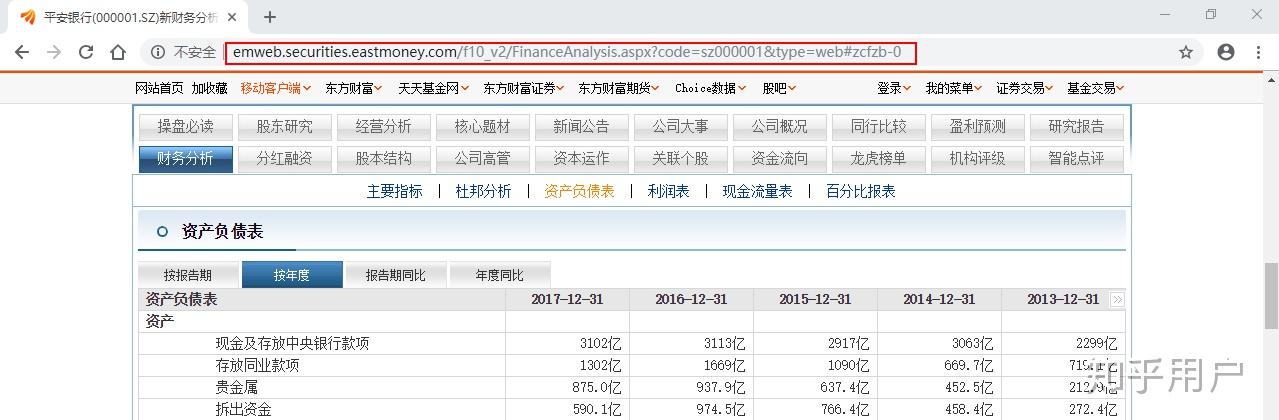Open 公司大事 section
Viewport: 1279px width, 420px height.
pyautogui.click(x=680, y=127)
